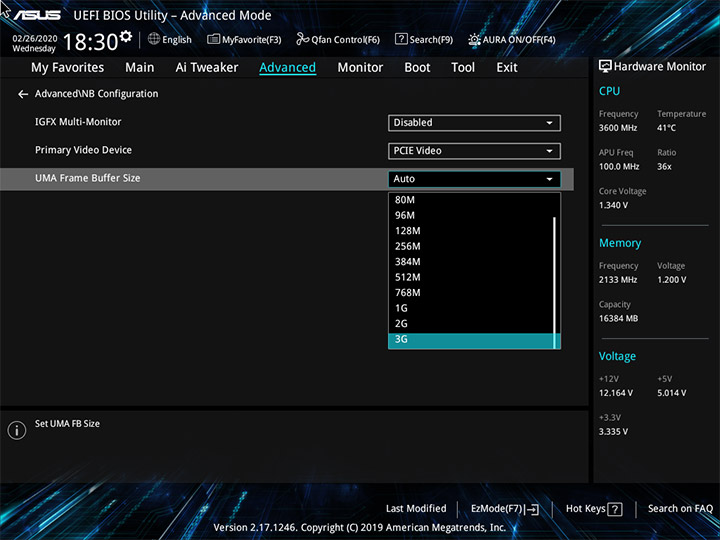Select the Advanced tab

287,68
